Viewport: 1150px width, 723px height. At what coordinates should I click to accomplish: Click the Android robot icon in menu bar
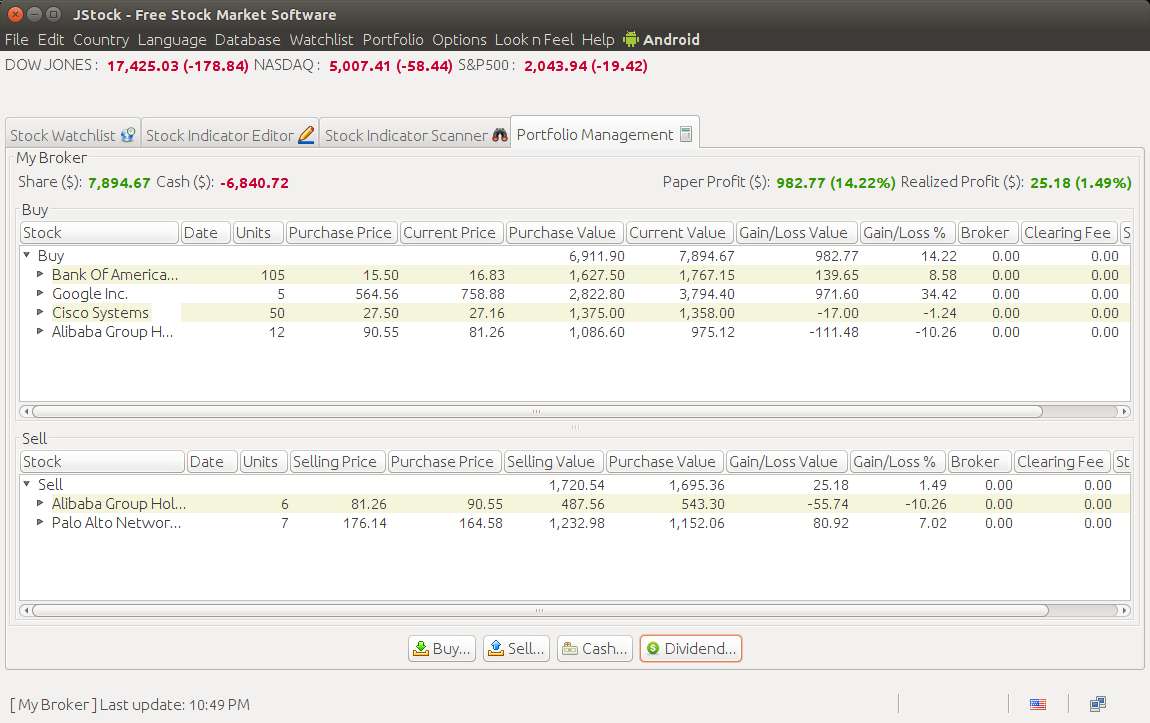[x=631, y=40]
